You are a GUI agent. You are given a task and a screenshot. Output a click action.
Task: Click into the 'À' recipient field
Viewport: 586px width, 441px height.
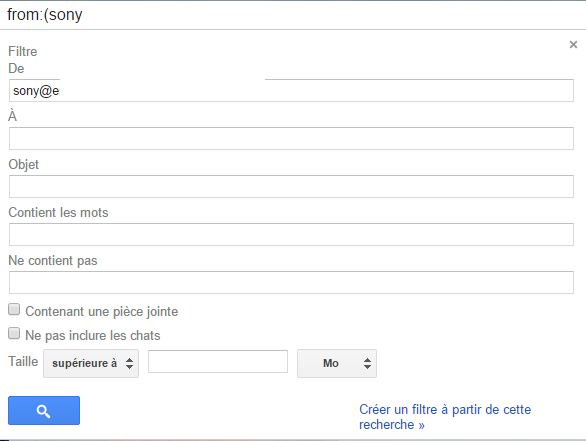coord(291,138)
